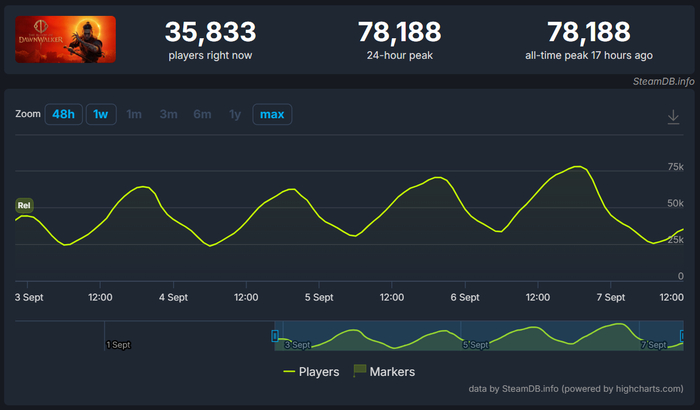The image size is (700, 410).
Task: Select the 1w zoom range
Action: point(101,114)
